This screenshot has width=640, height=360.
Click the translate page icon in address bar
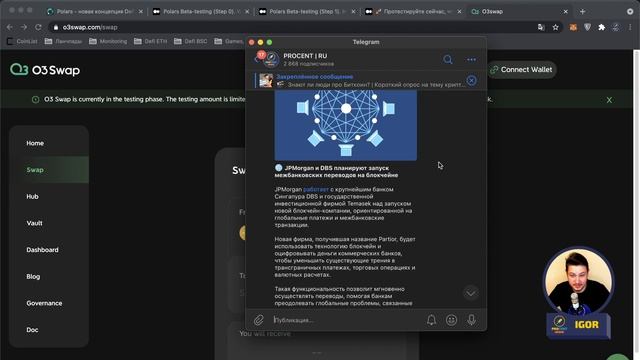click(x=541, y=27)
